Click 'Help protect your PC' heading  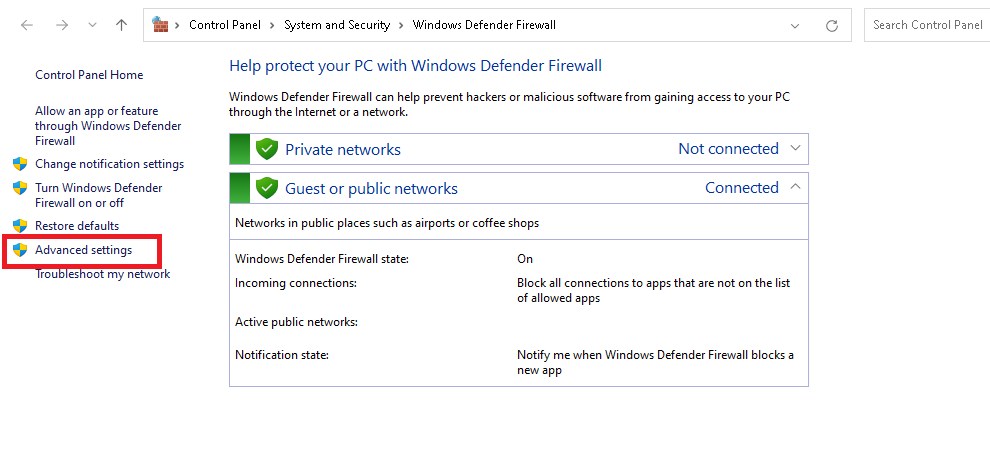[415, 66]
